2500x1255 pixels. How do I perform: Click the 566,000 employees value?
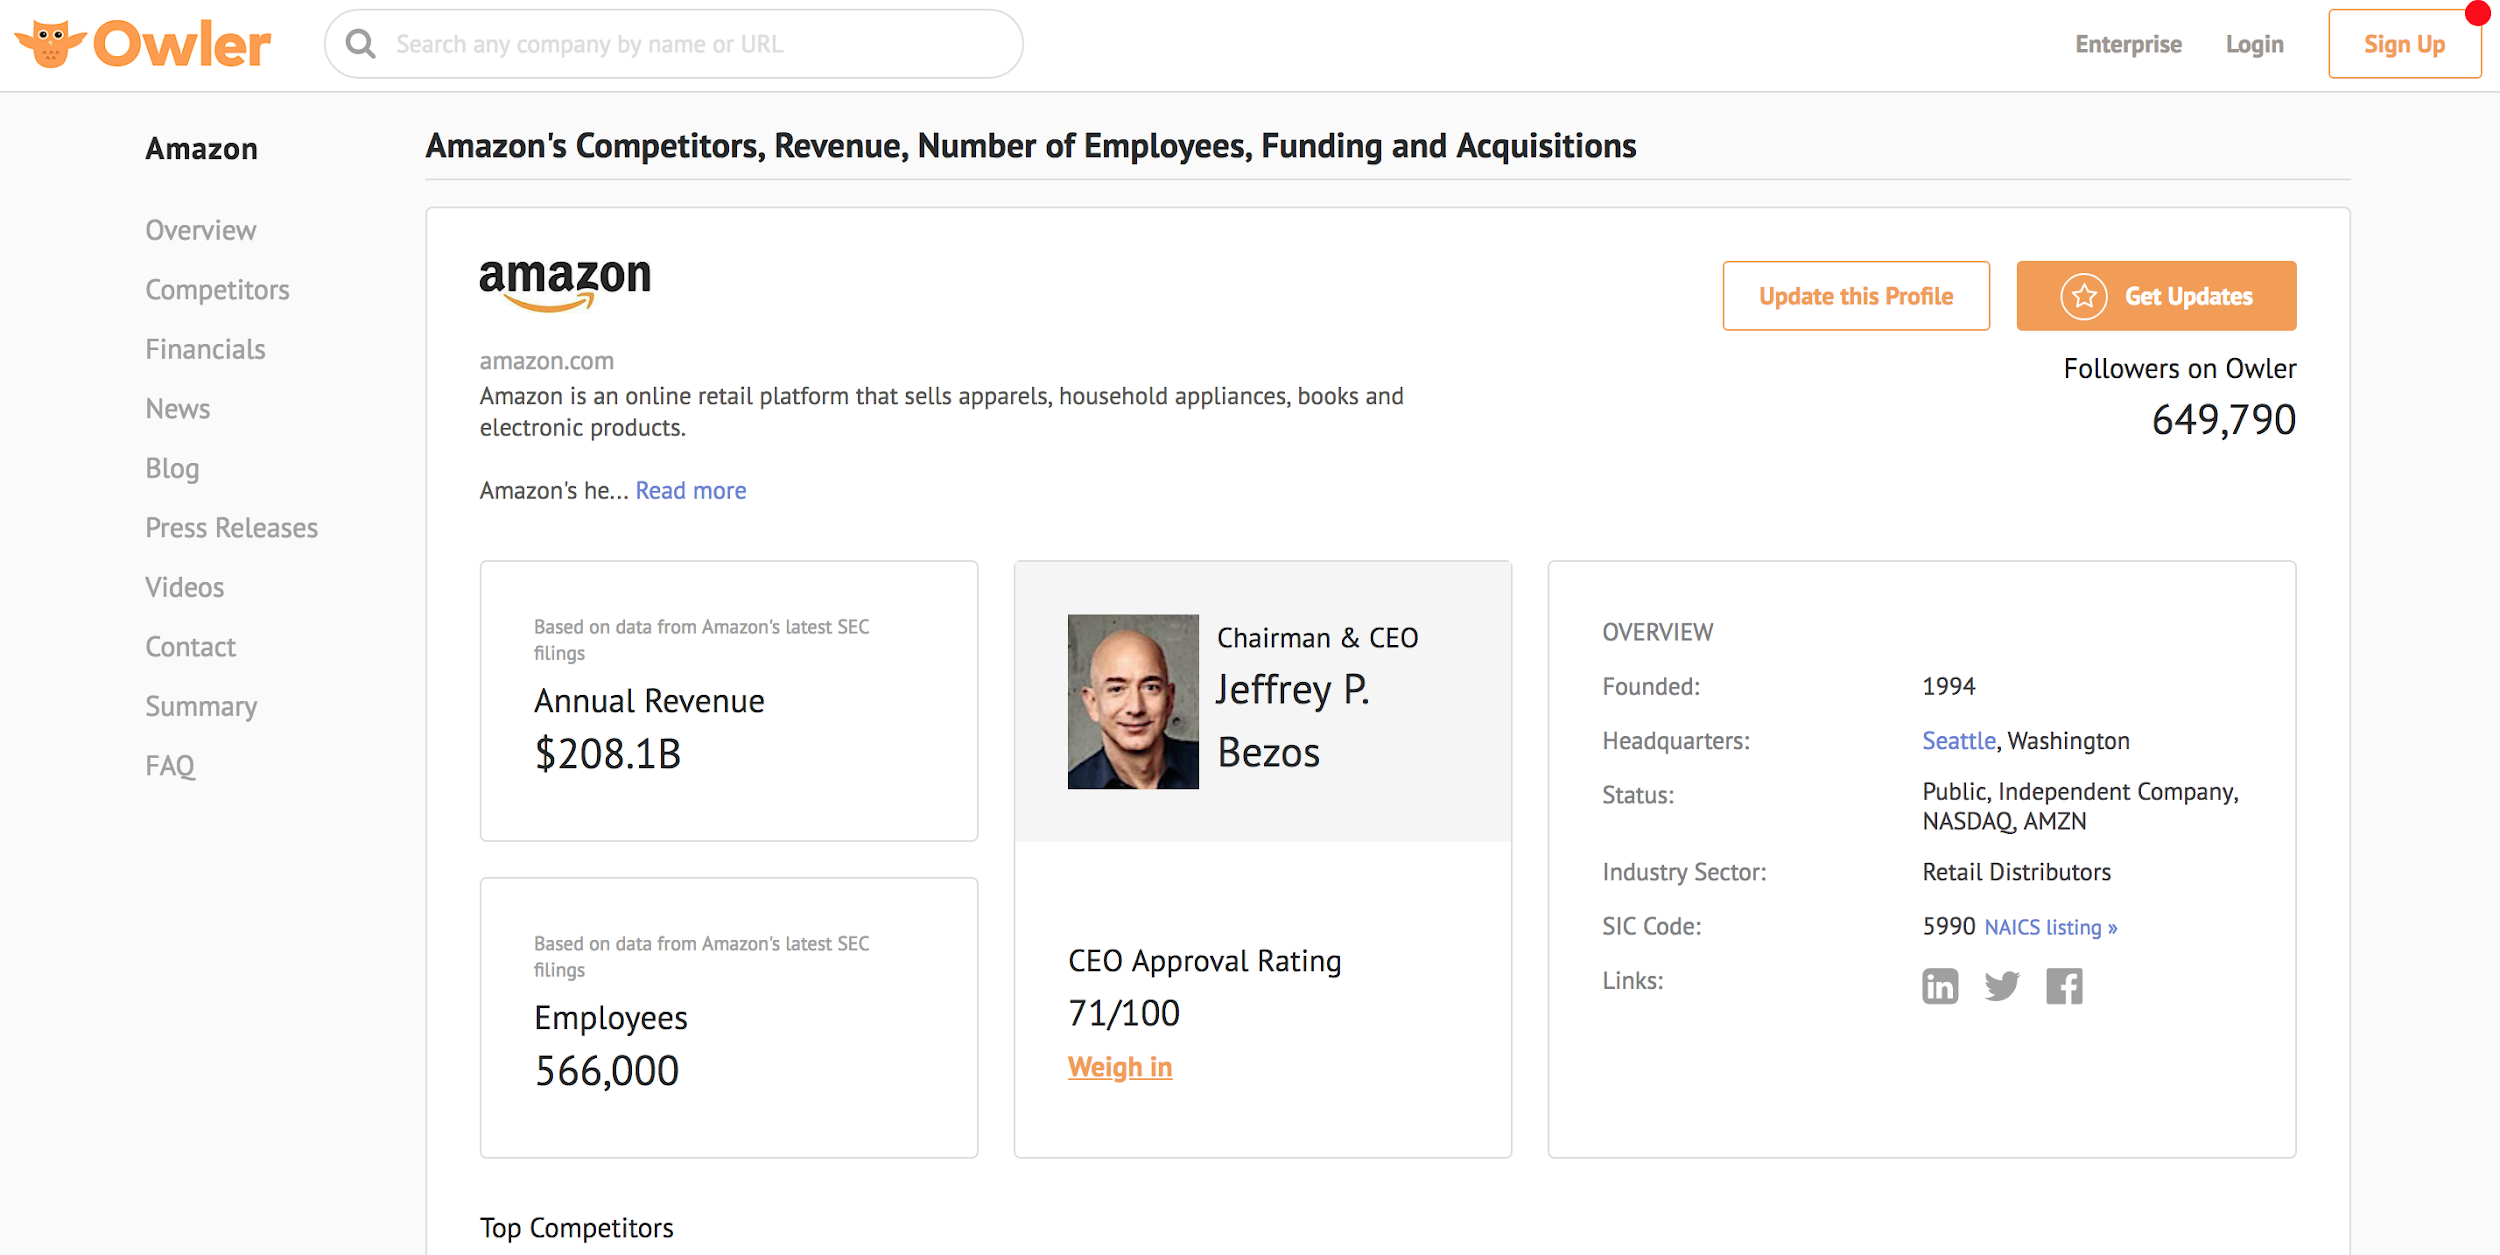pyautogui.click(x=607, y=1071)
